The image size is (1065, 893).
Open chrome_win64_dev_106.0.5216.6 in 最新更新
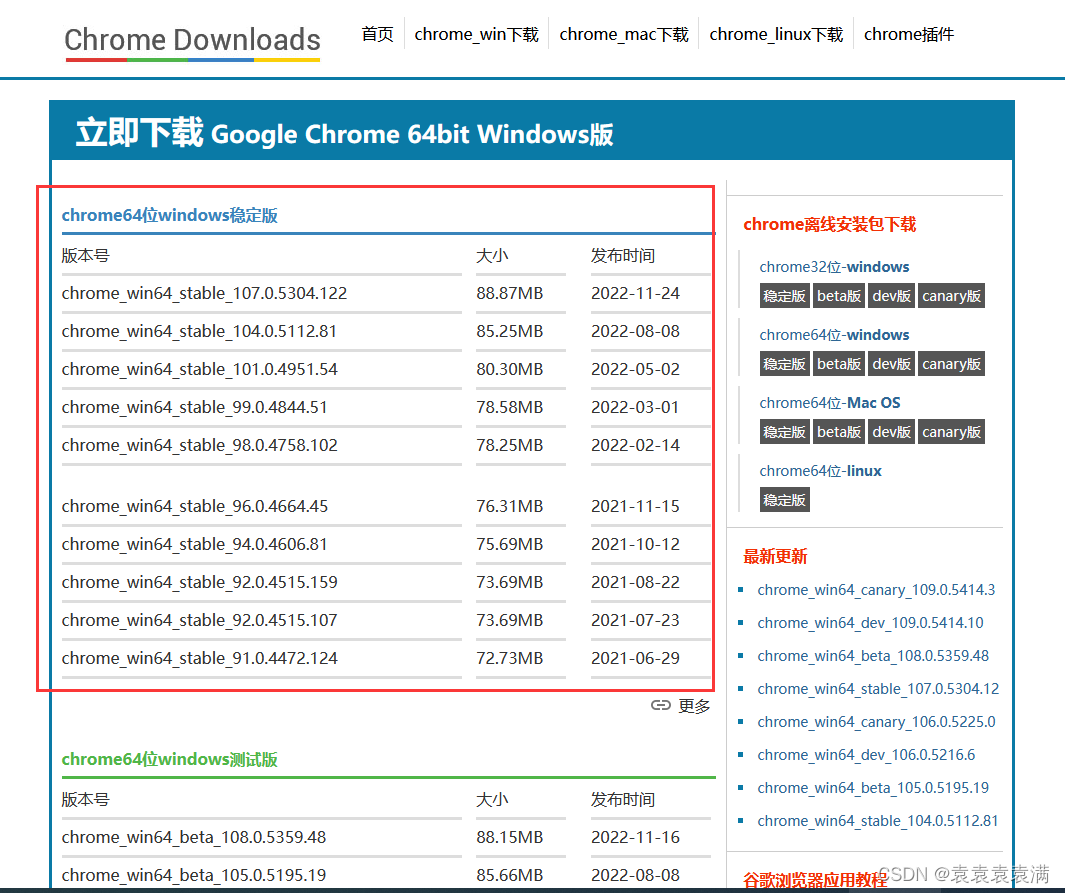tap(866, 754)
